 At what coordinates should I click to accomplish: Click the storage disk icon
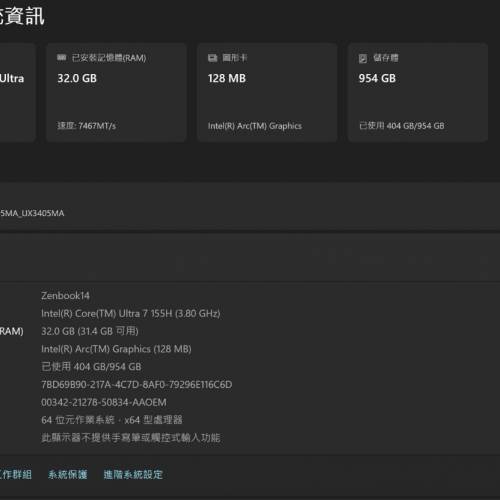point(363,59)
